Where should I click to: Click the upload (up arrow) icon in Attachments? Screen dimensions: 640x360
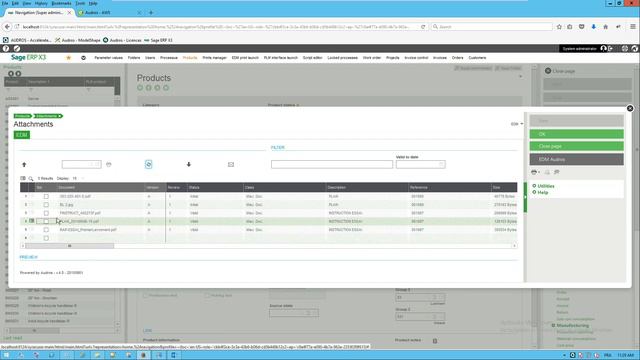pyautogui.click(x=24, y=164)
